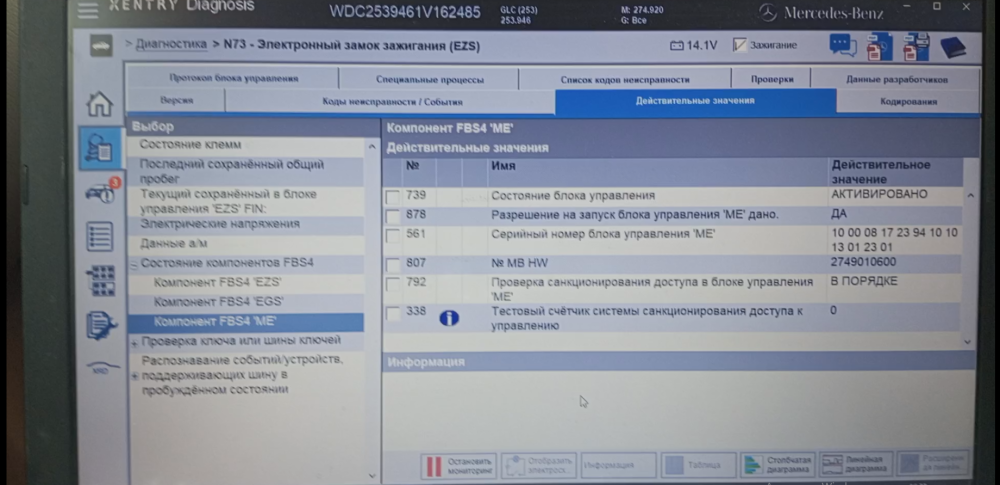Viewport: 1000px width, 485px height.
Task: Open Специальные процессы tab
Action: pyautogui.click(x=429, y=80)
